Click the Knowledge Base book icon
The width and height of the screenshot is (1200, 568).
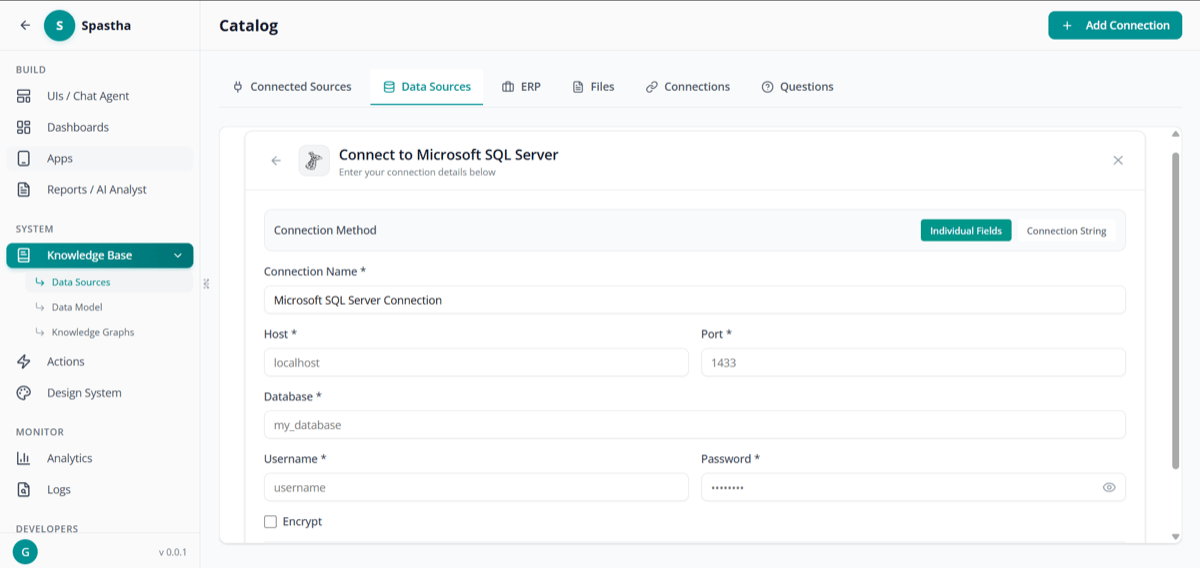(24, 255)
